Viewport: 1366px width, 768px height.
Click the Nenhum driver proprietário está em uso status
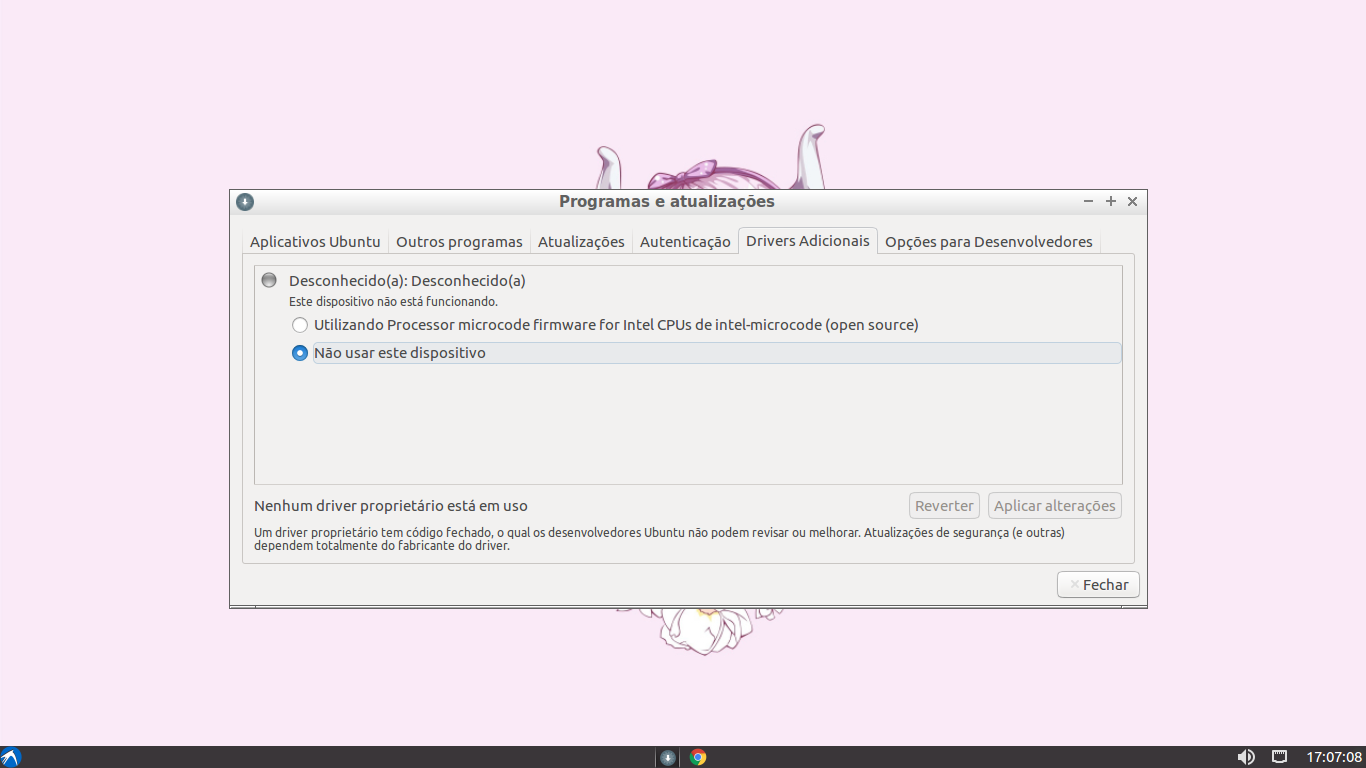pos(391,506)
